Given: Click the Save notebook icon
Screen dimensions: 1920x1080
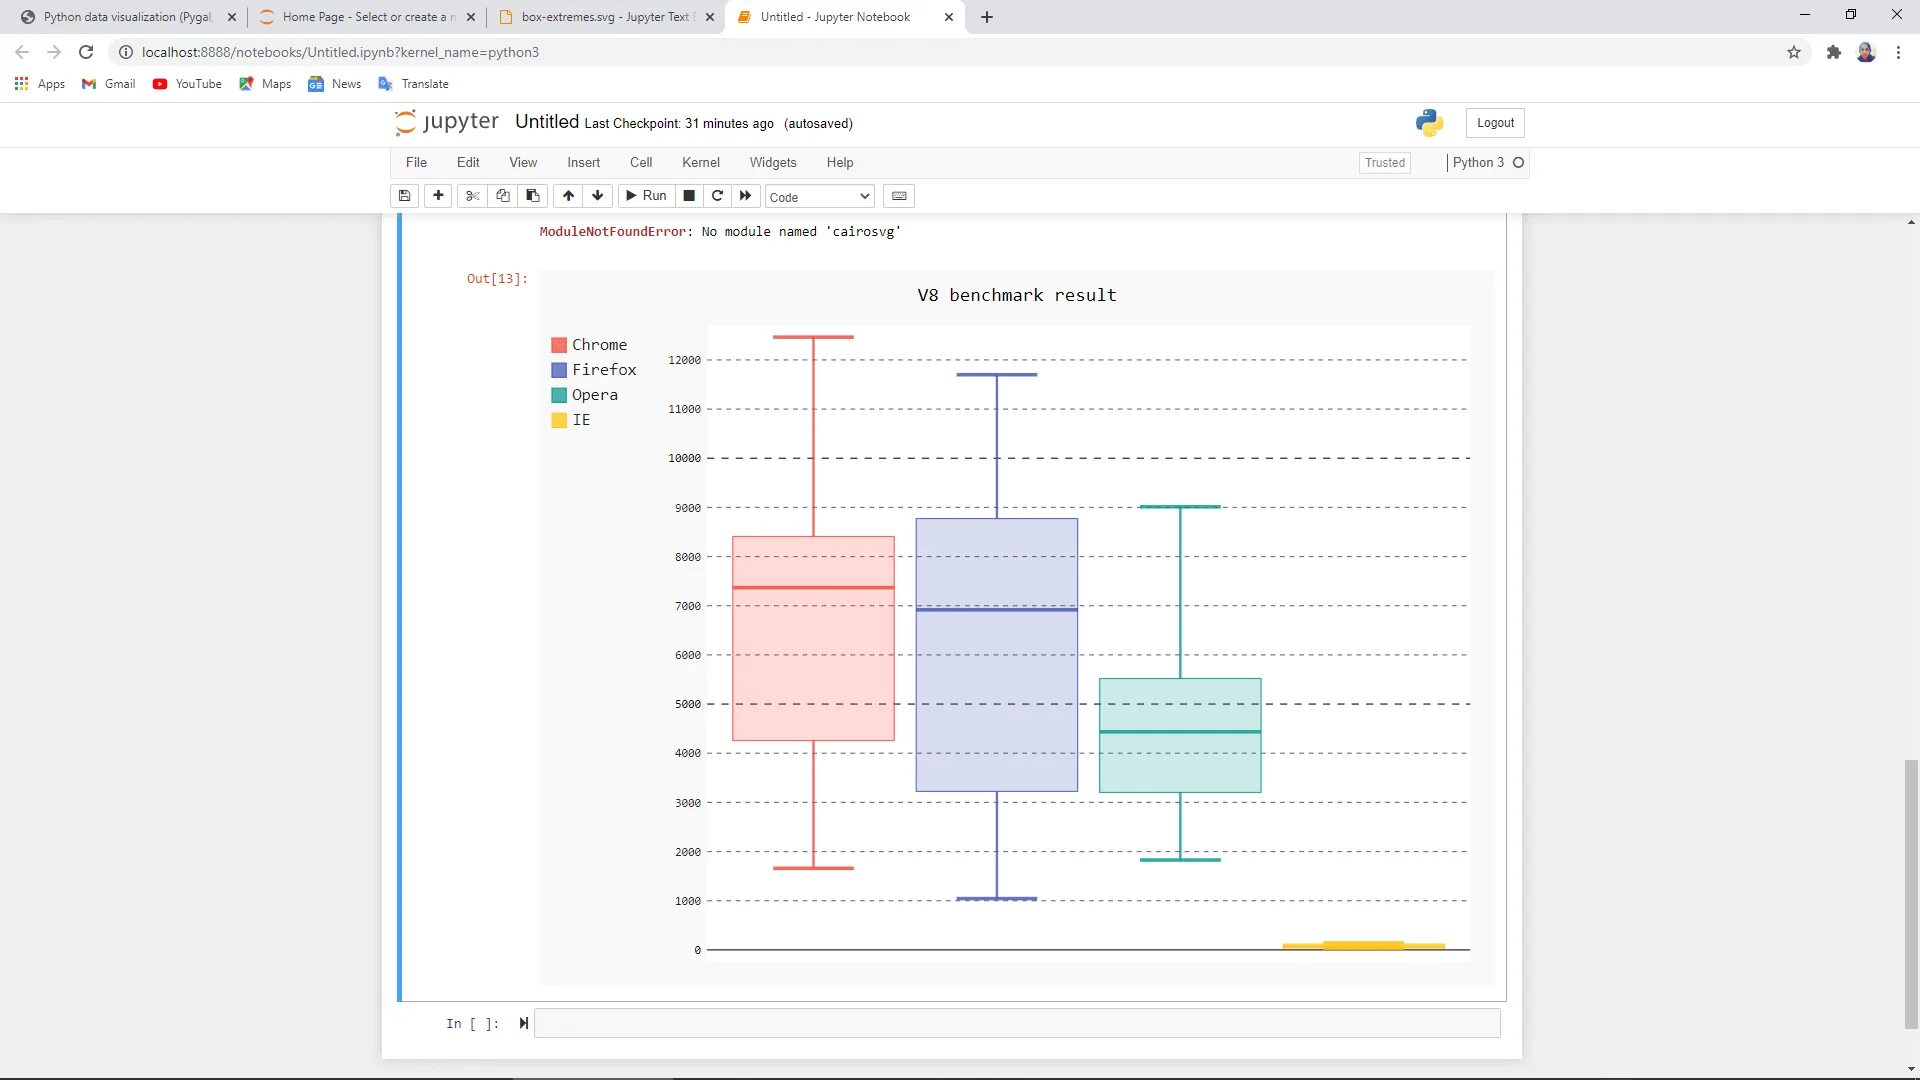Looking at the screenshot, I should click(405, 196).
